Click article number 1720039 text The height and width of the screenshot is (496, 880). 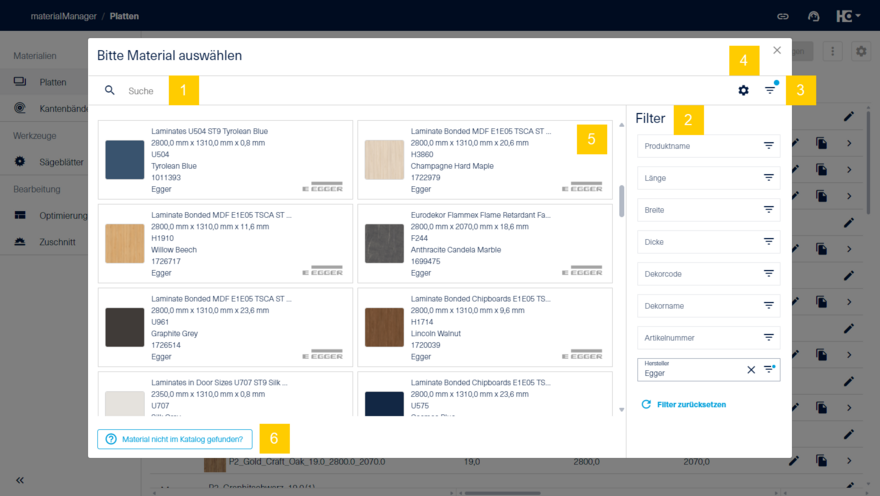[x=425, y=345]
